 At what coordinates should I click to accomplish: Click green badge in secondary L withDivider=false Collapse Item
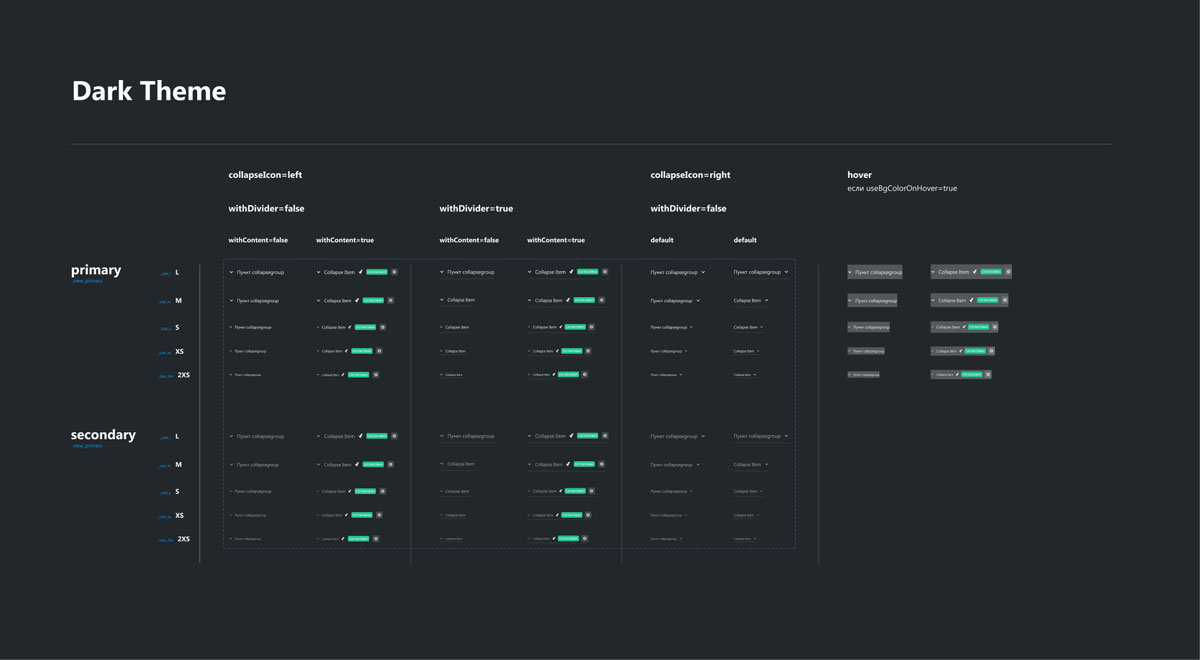376,436
